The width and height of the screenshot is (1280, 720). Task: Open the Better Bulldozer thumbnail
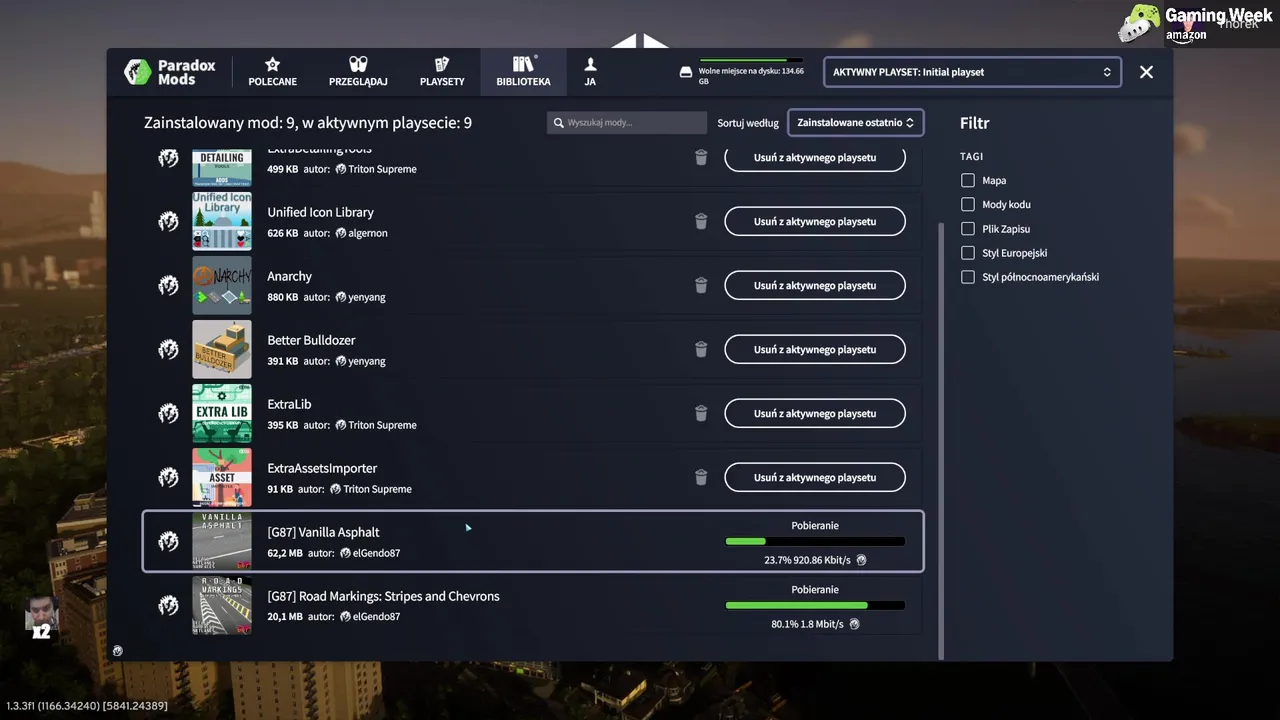(222, 349)
